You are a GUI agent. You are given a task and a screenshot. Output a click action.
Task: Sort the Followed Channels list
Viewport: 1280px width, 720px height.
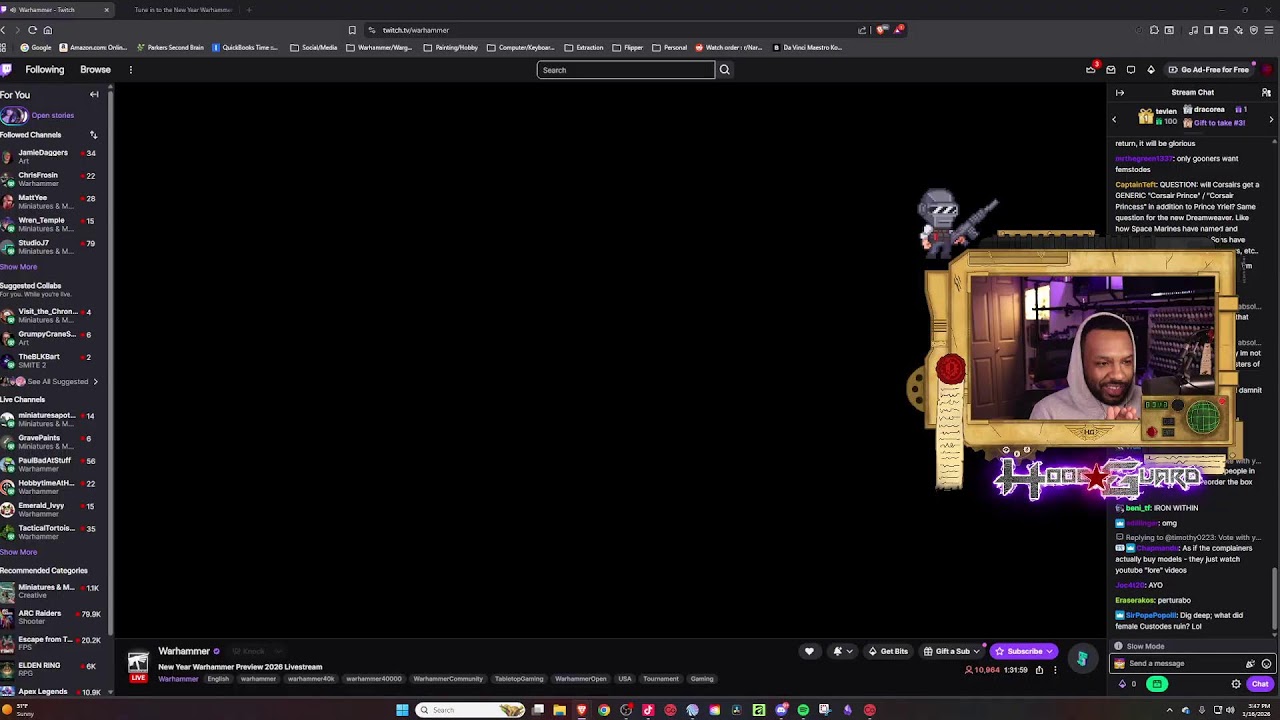point(93,135)
